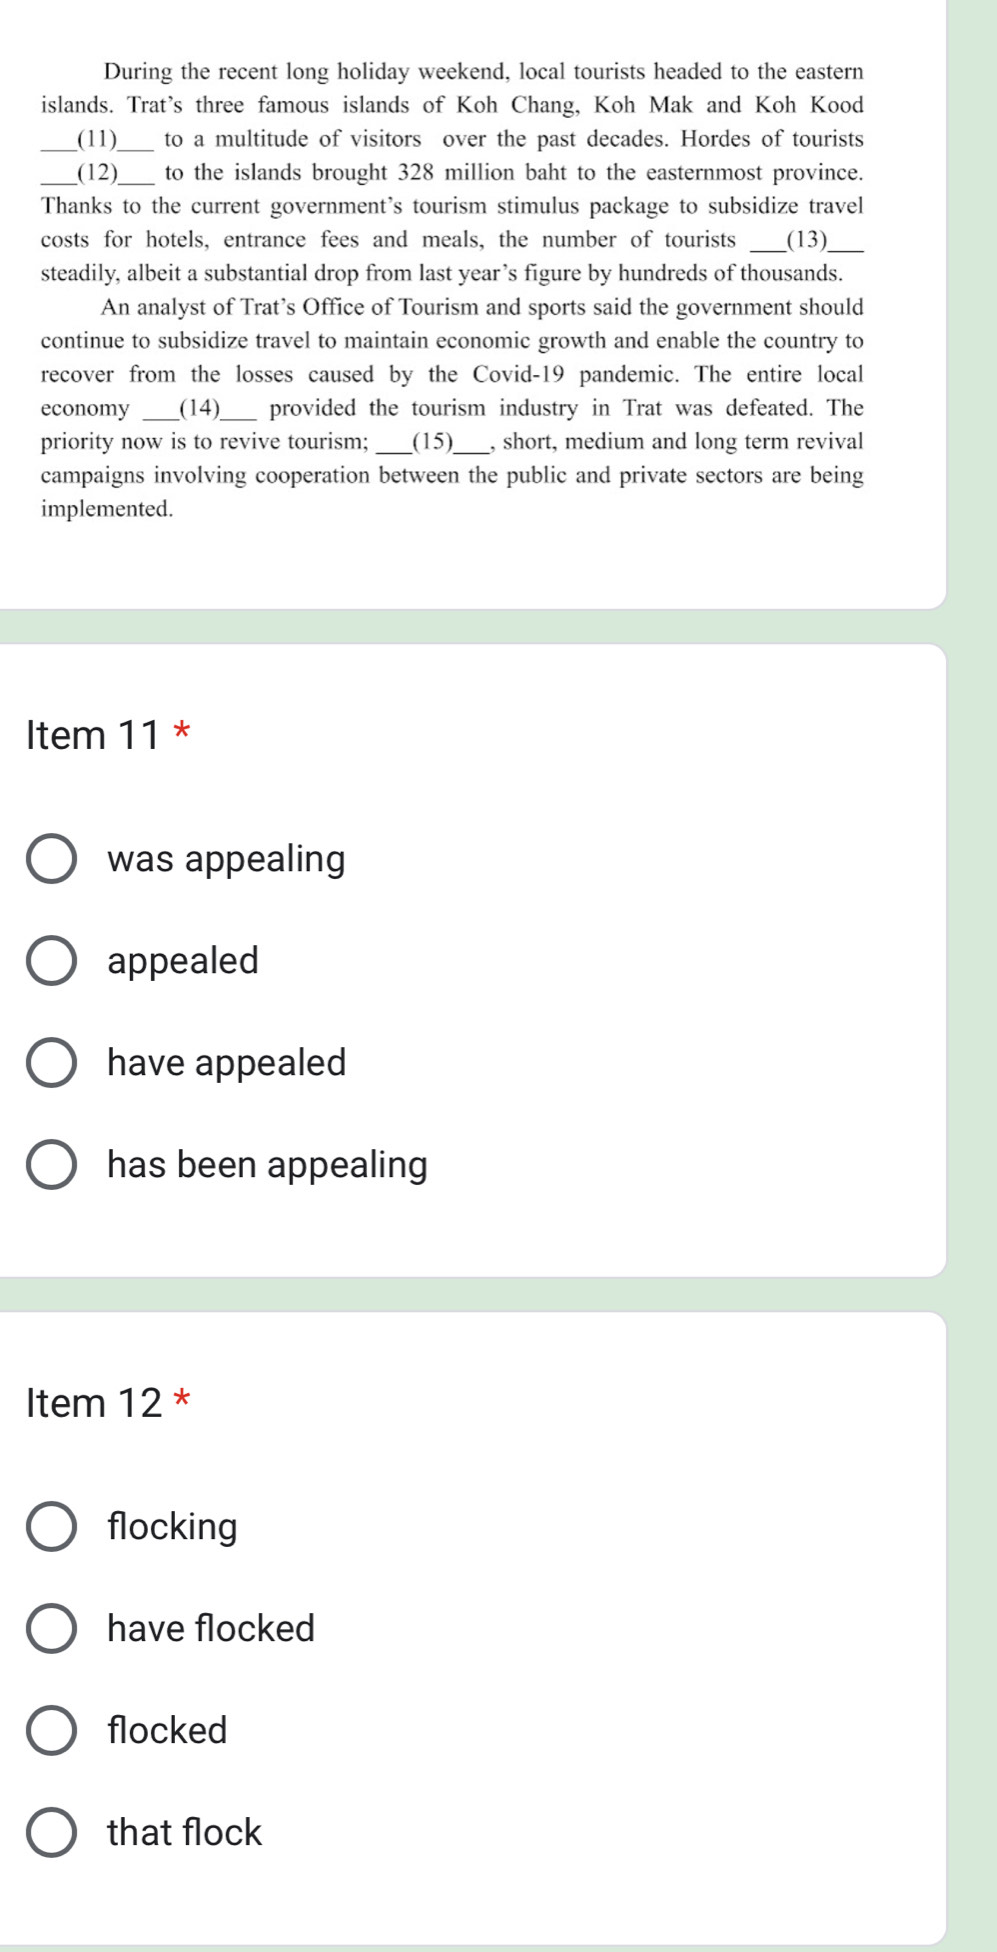
Task: Pick the 'flocked' radio option
Action: coord(51,1731)
